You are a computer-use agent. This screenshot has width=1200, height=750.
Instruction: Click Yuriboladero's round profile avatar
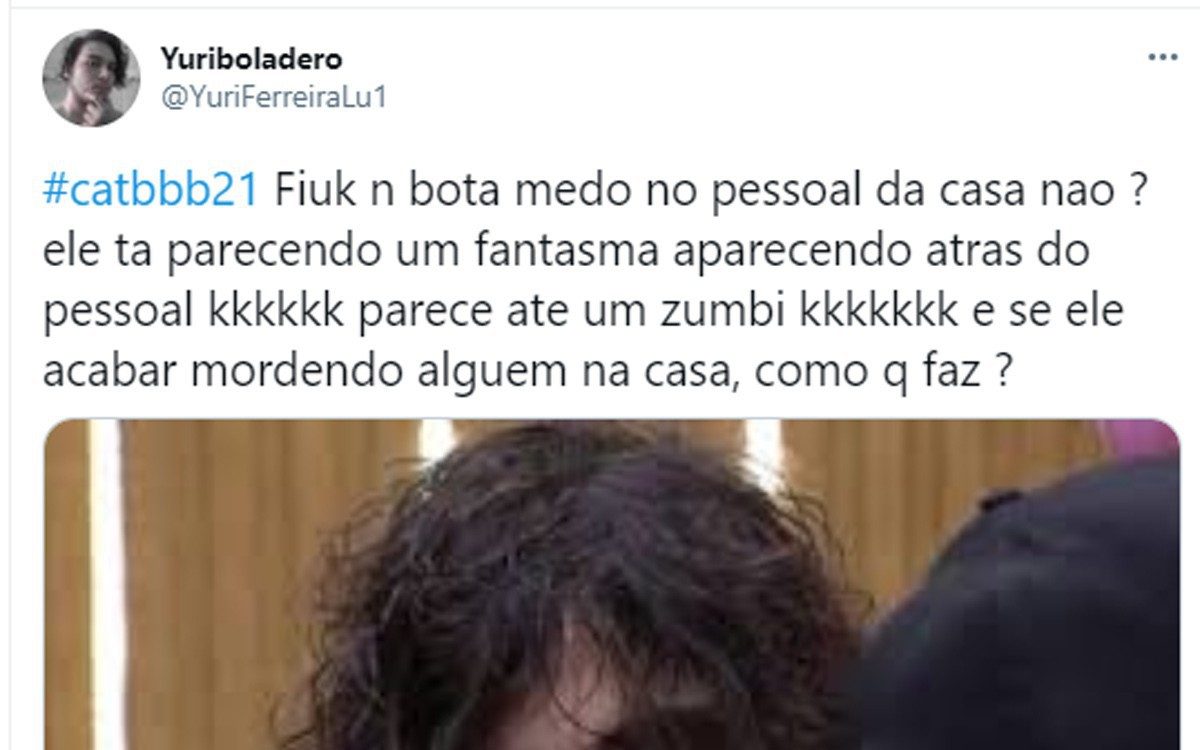pos(91,78)
